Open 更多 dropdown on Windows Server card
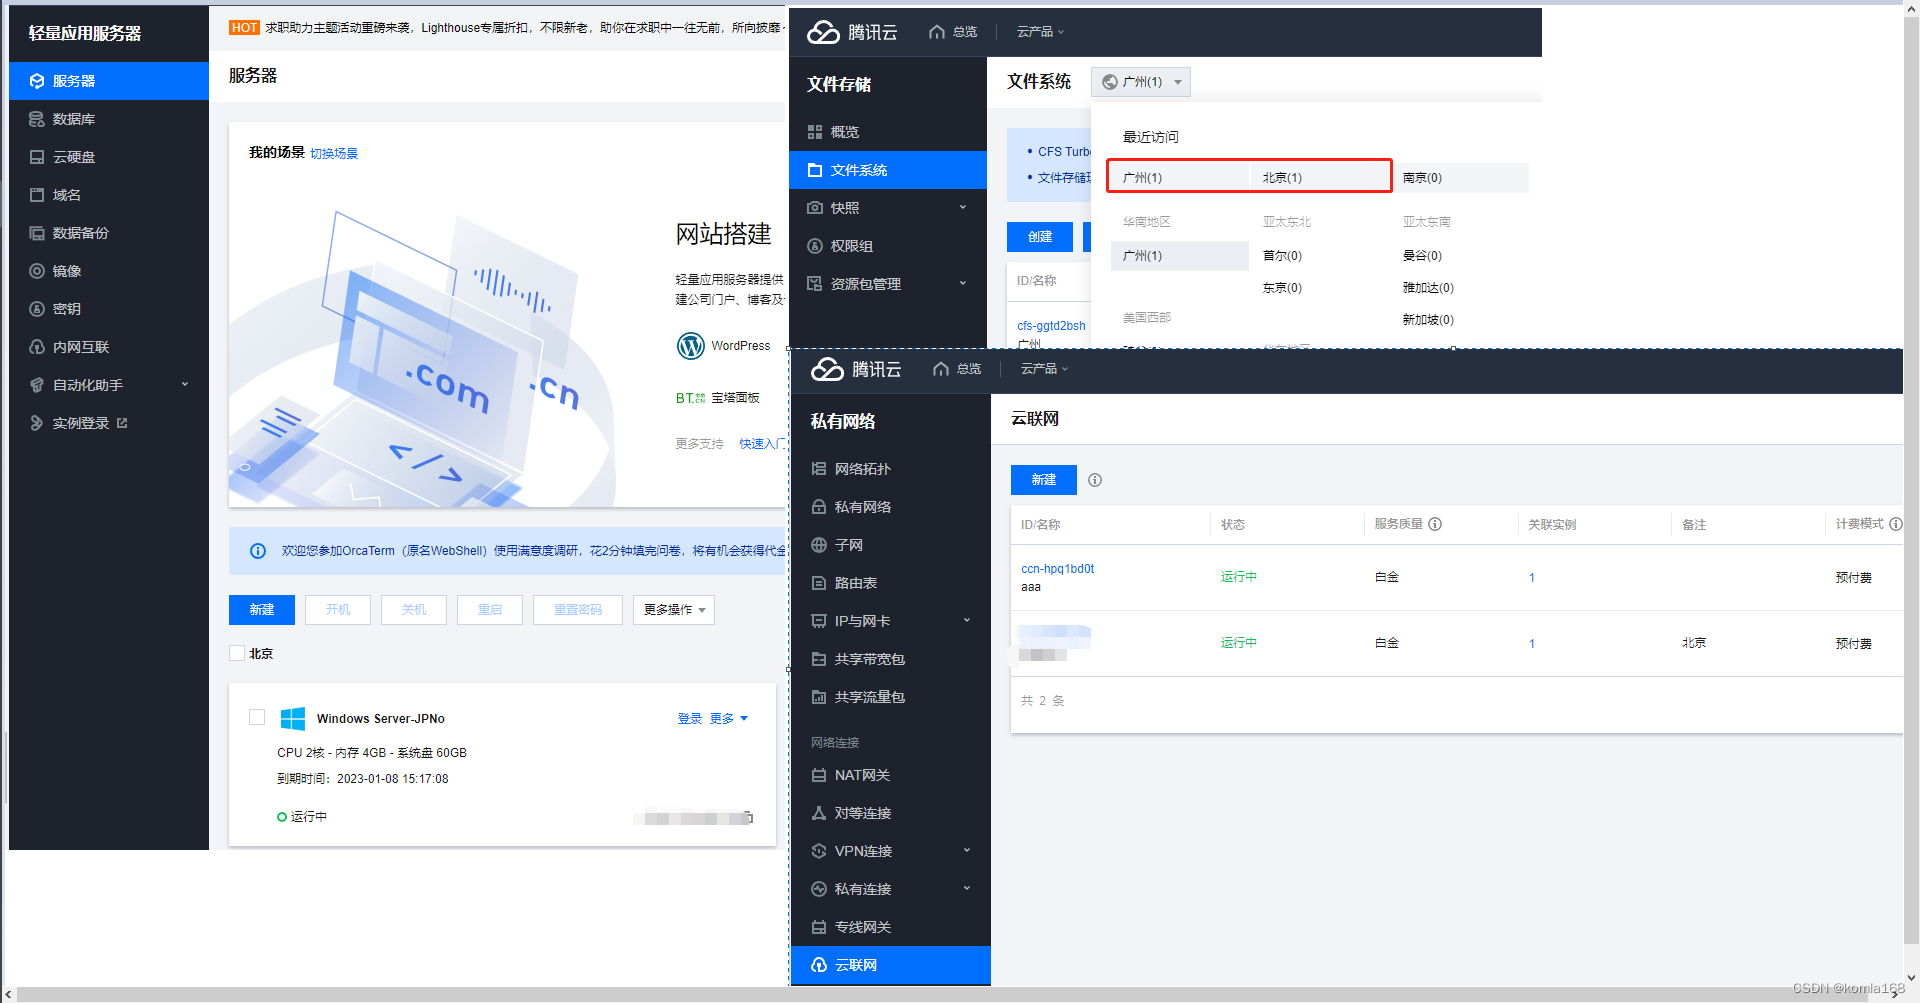Viewport: 1920px width, 1003px height. 729,719
